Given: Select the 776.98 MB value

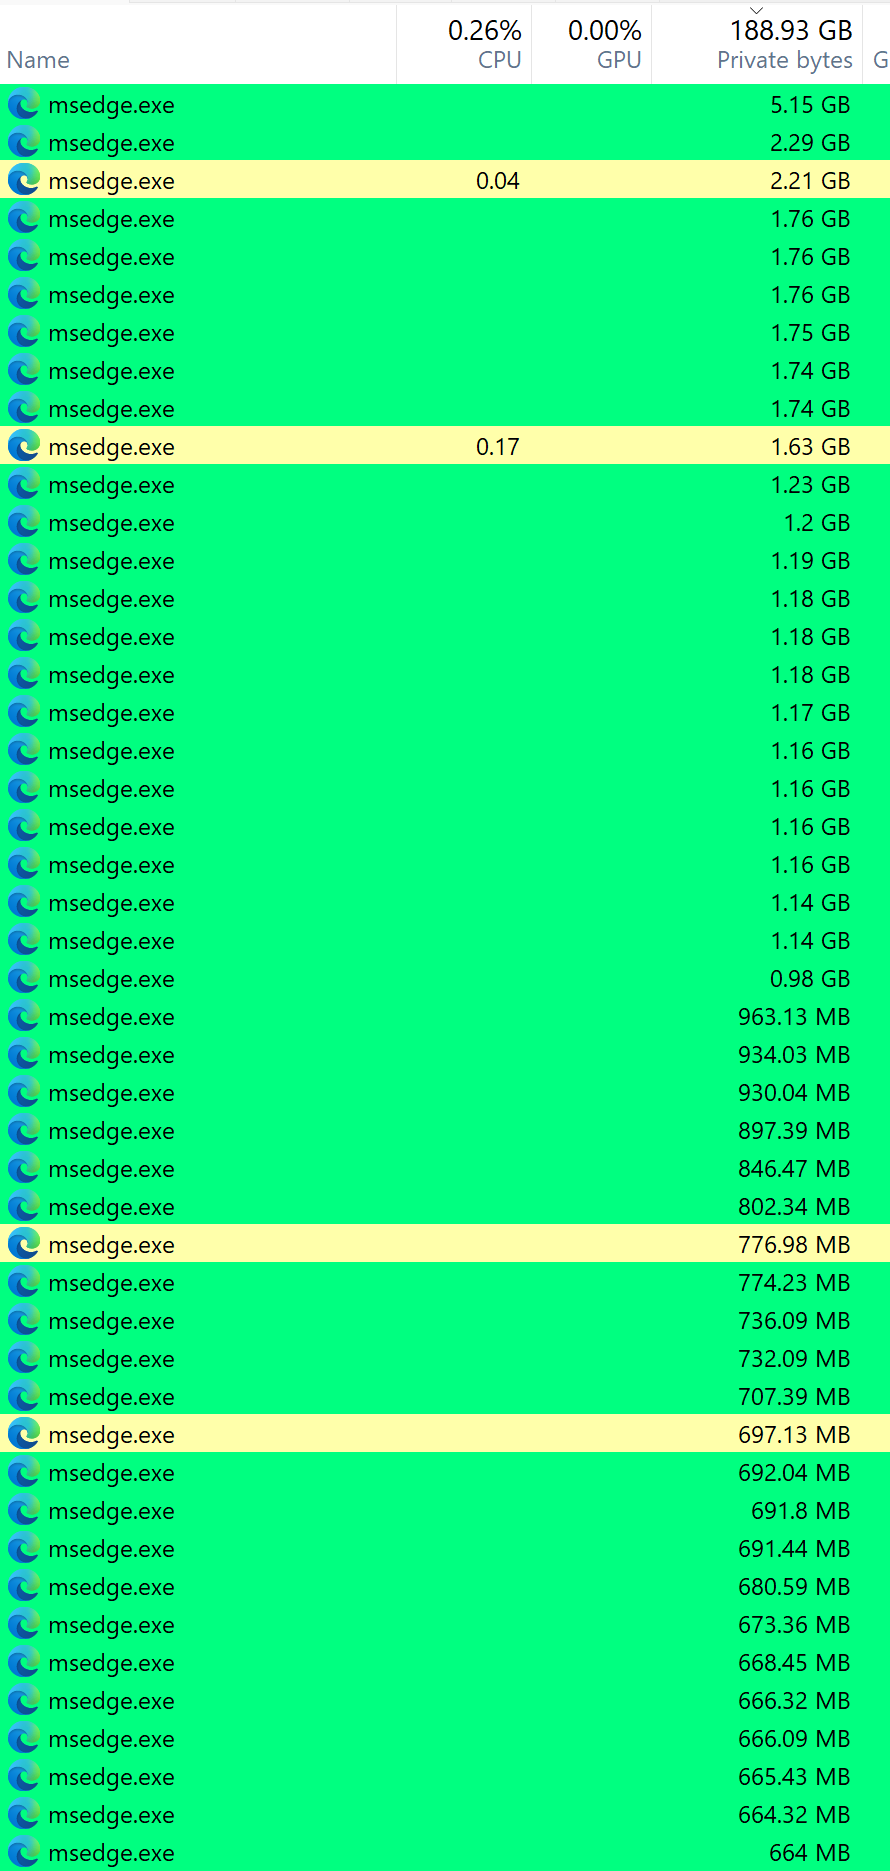Looking at the screenshot, I should coord(794,1245).
